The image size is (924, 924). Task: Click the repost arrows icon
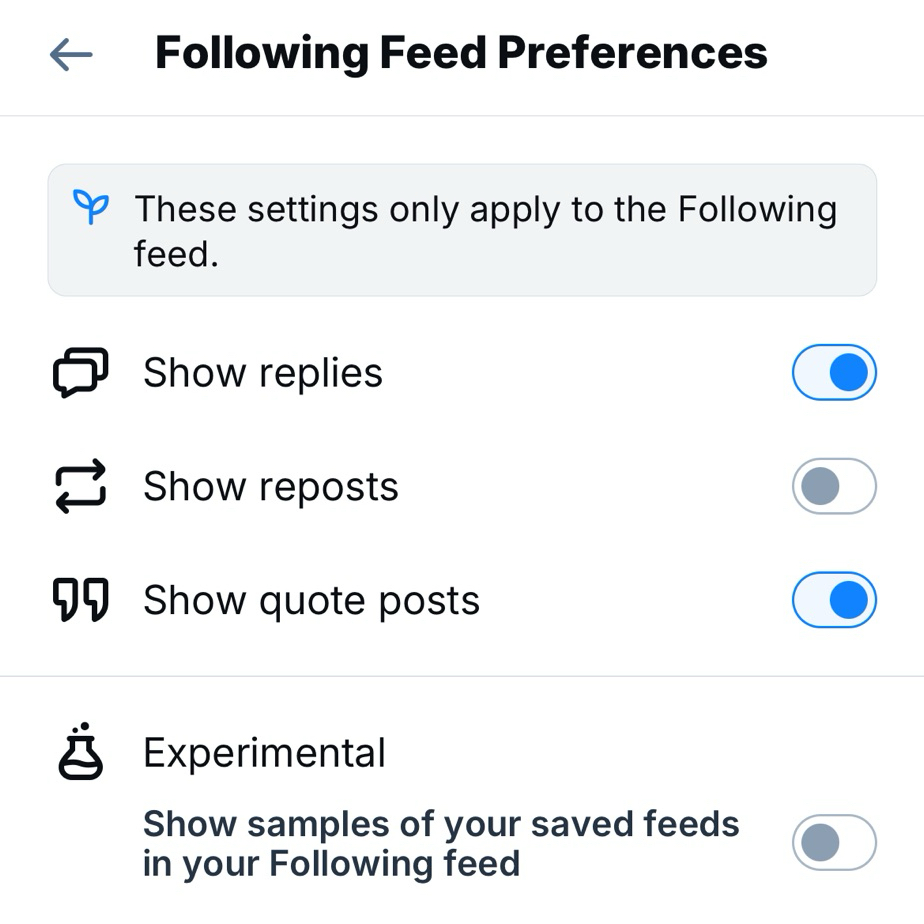click(80, 487)
